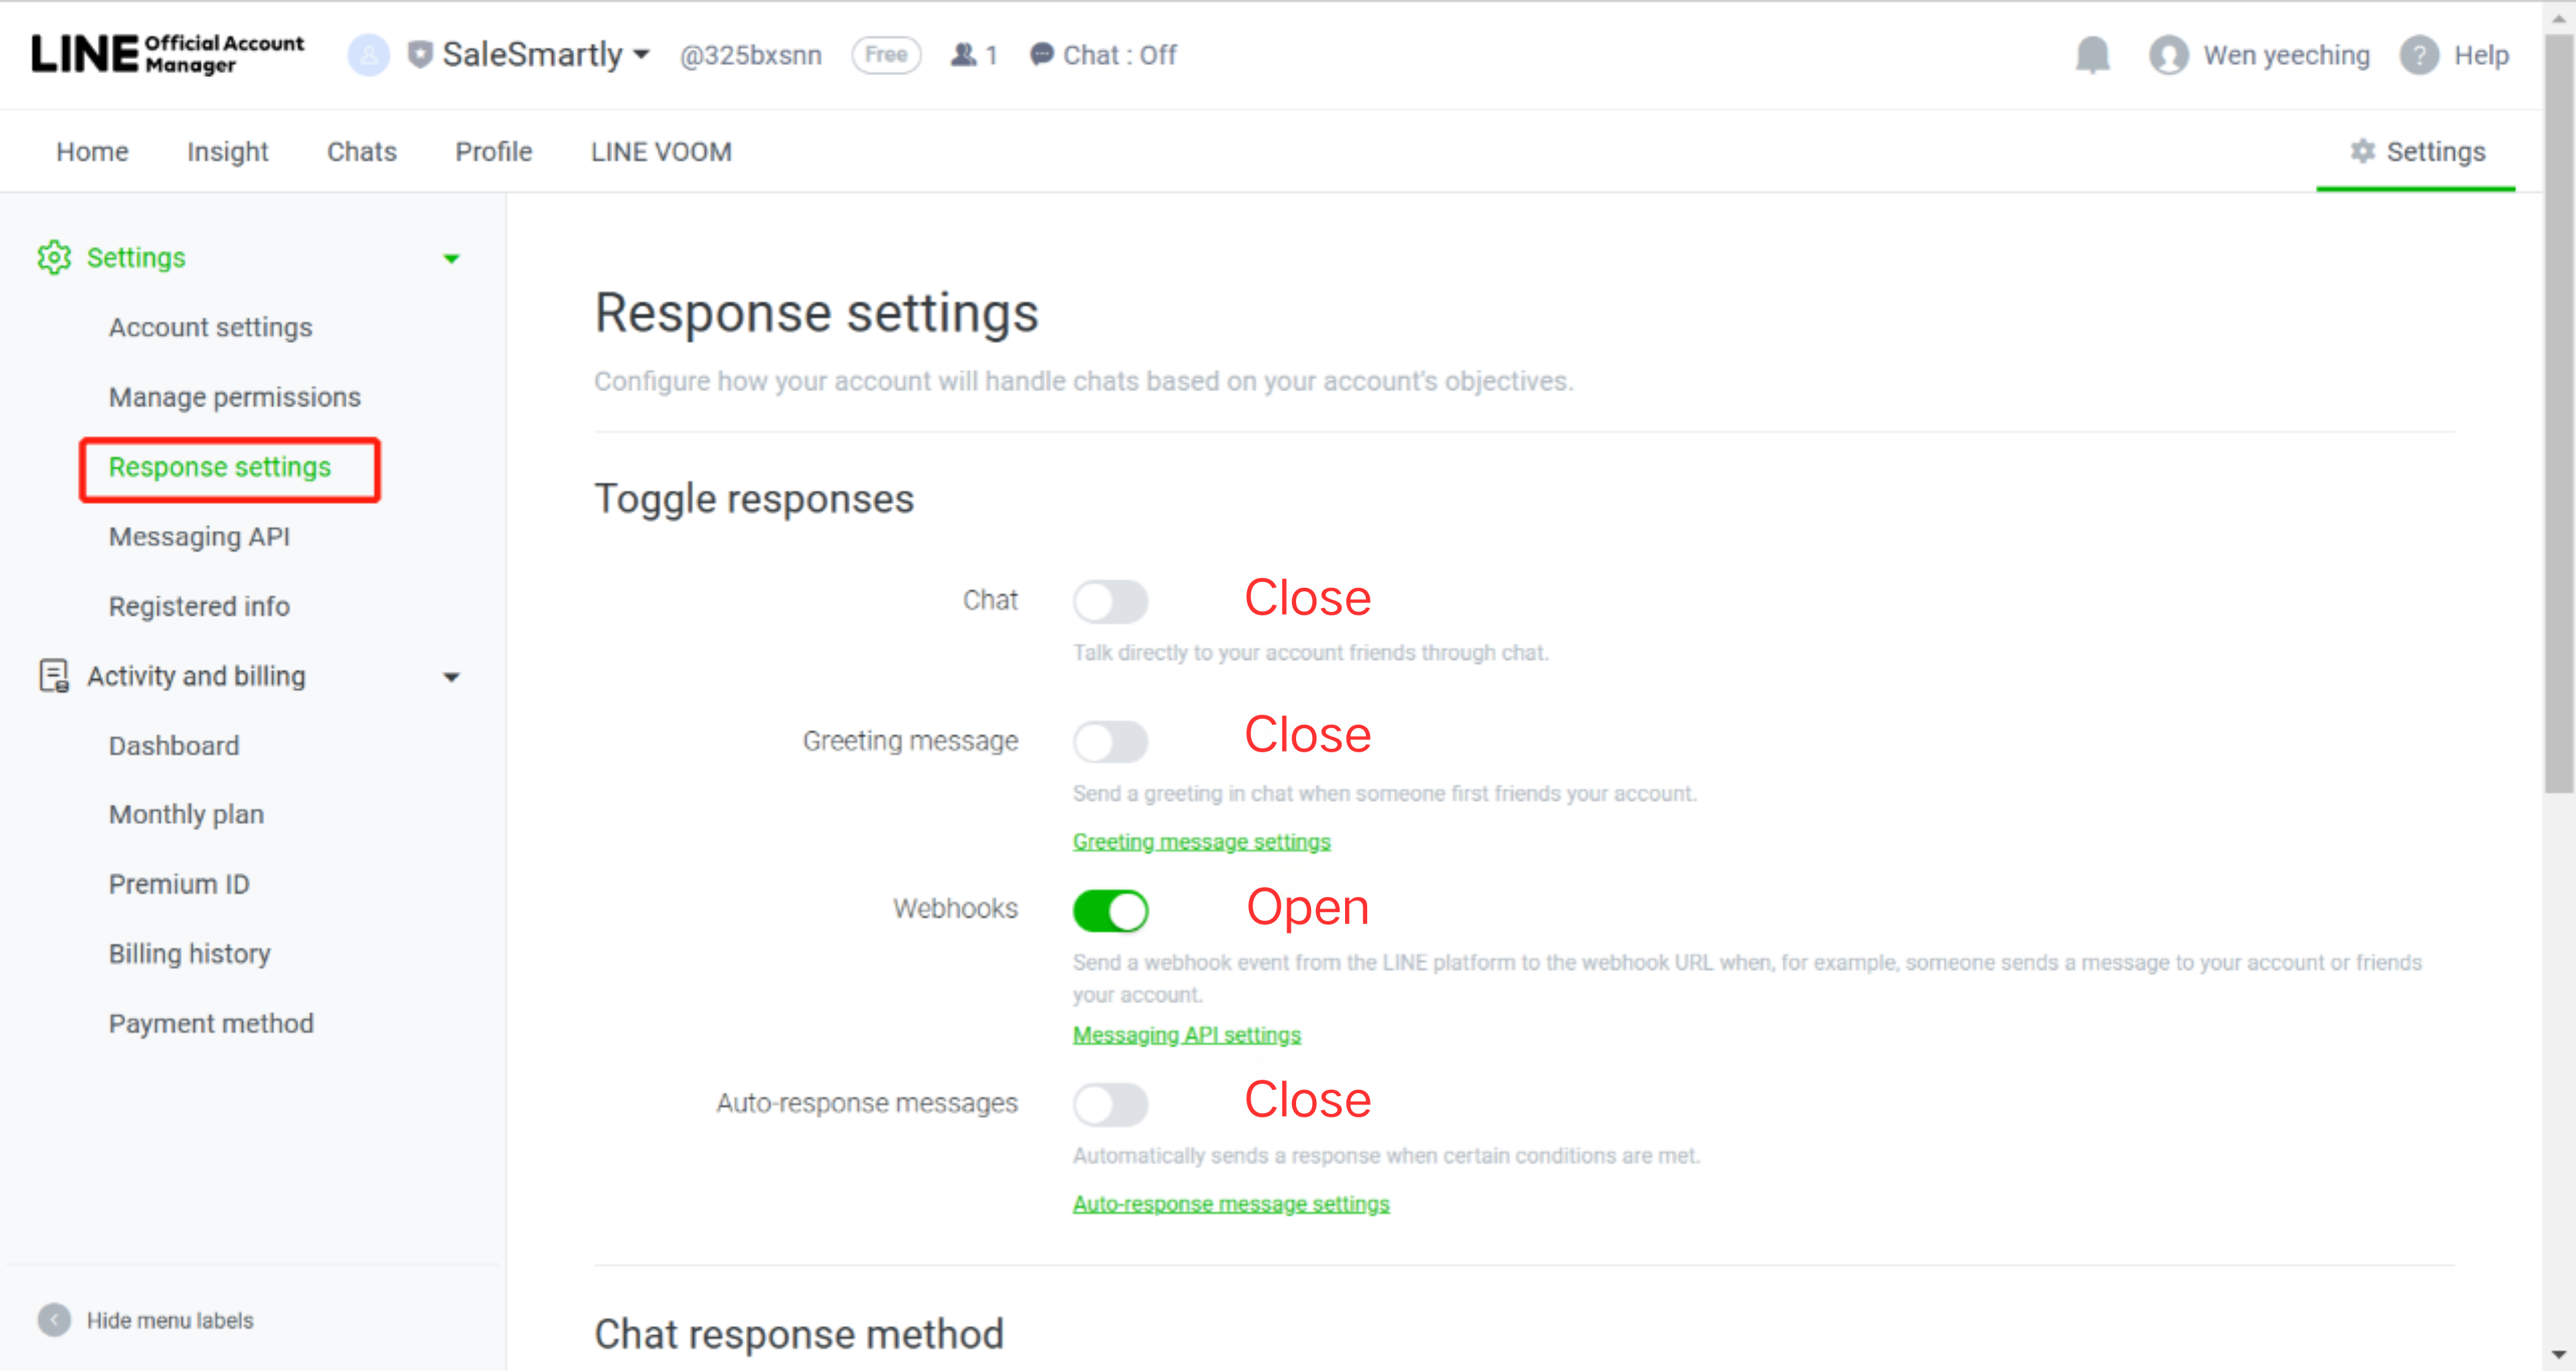
Task: Toggle the Auto-response messages switch
Action: coord(1110,1104)
